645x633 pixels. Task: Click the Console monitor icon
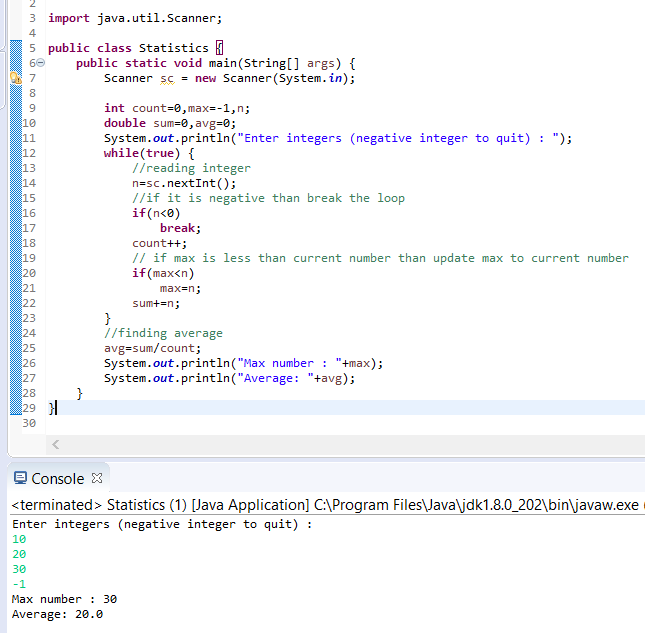point(20,478)
